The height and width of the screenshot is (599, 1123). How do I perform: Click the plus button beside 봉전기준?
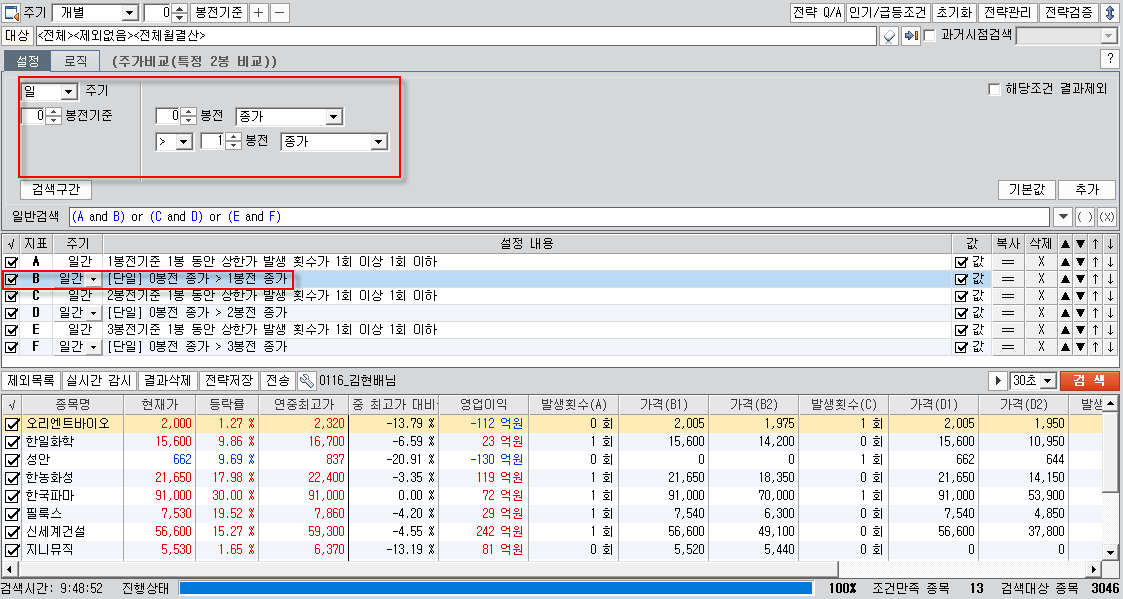[x=258, y=13]
